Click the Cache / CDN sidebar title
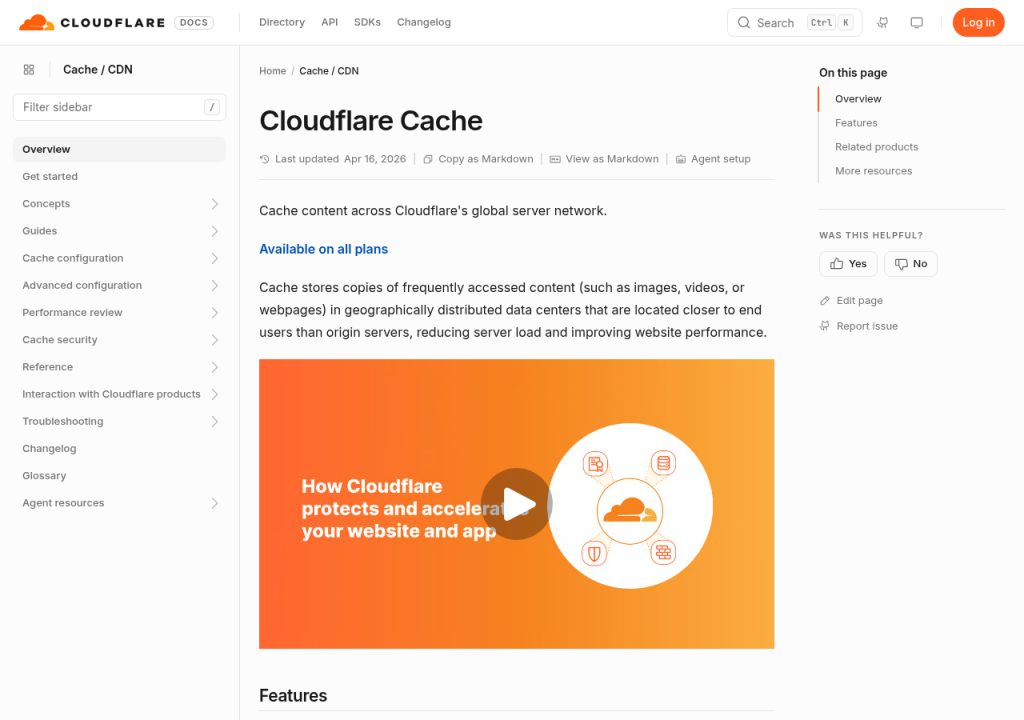 pyautogui.click(x=97, y=70)
